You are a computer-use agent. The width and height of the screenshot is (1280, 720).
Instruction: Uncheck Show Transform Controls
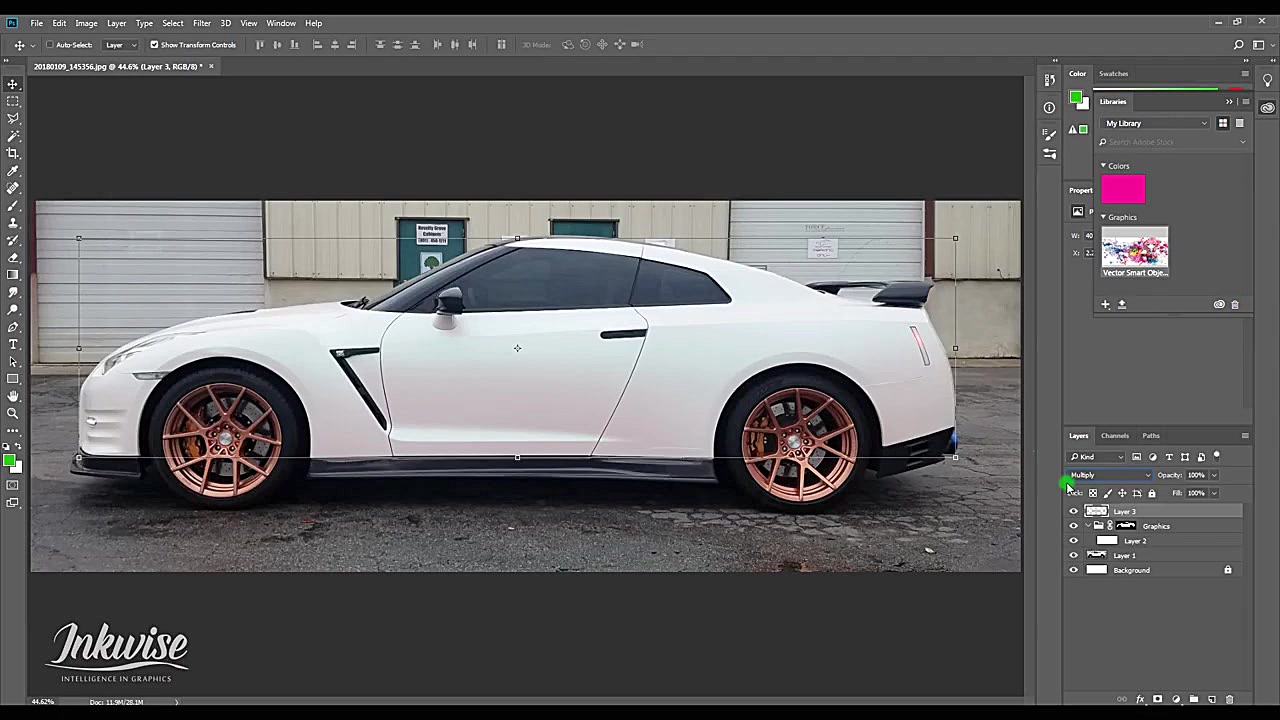click(154, 45)
